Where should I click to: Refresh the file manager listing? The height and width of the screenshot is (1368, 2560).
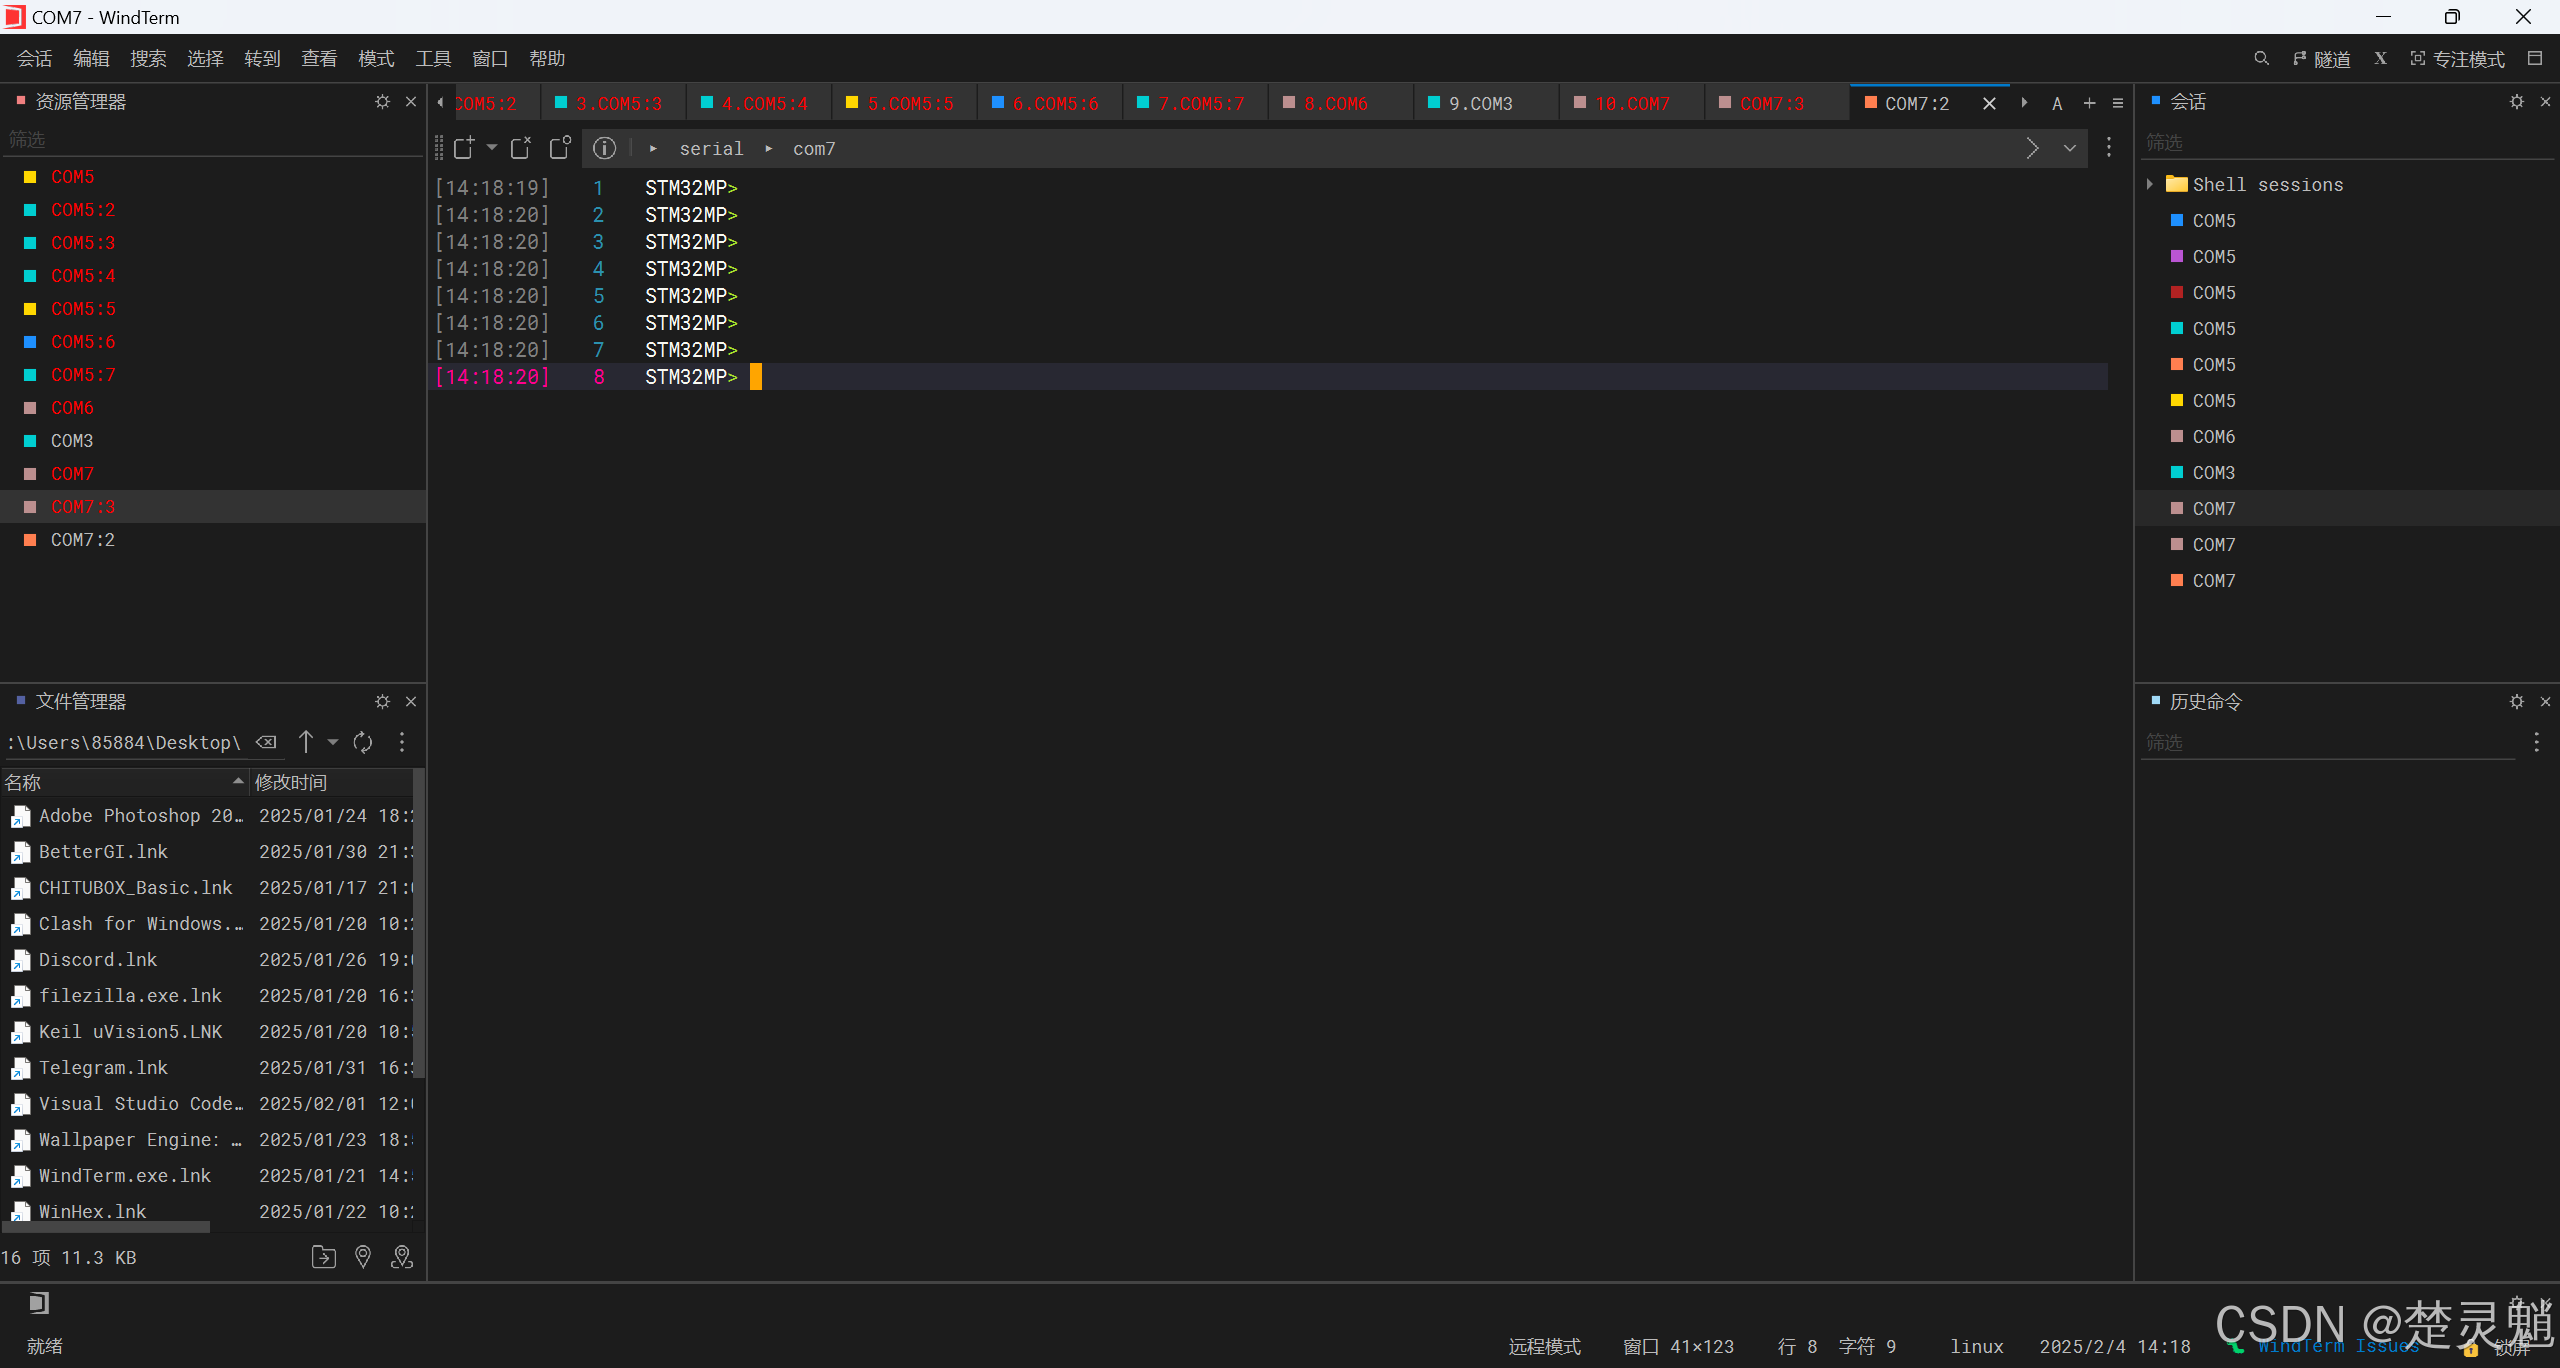click(x=363, y=742)
